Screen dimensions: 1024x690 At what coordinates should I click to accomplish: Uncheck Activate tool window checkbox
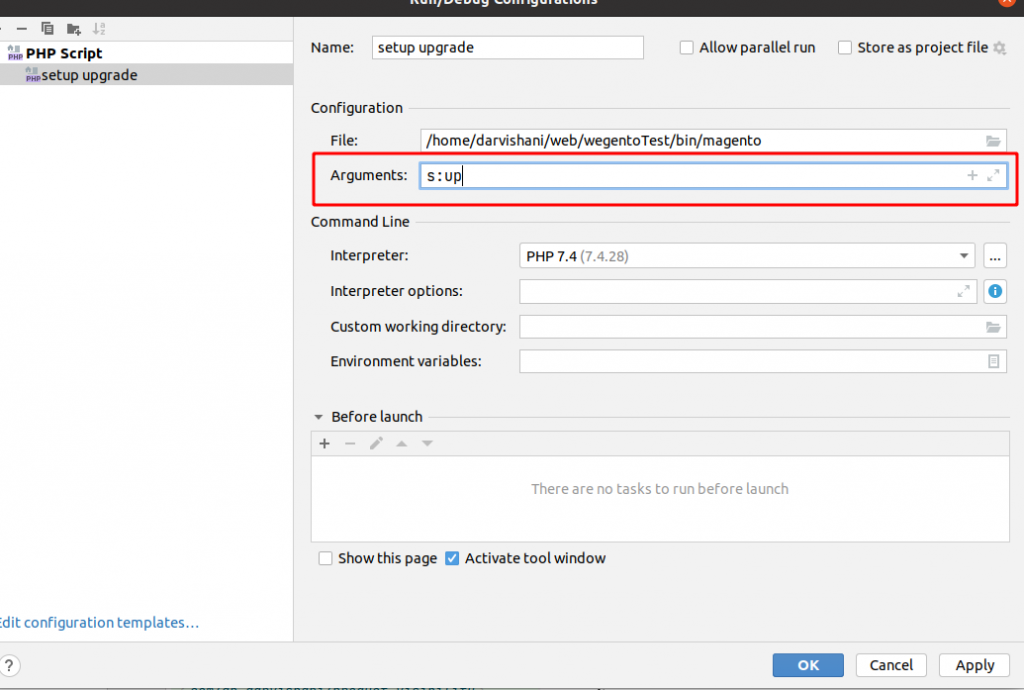coord(452,559)
